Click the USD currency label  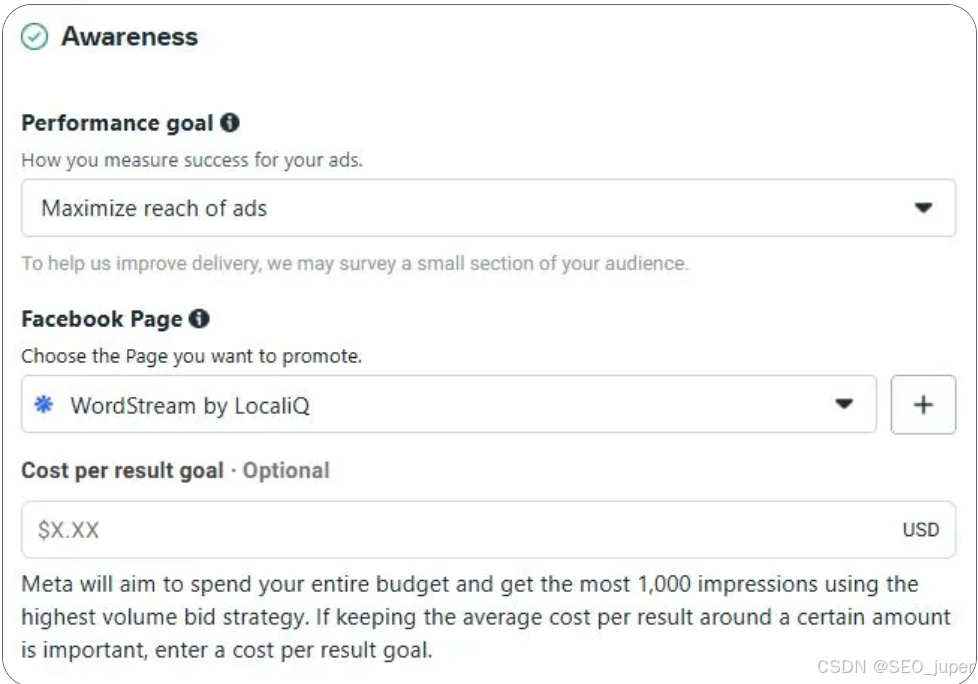click(x=920, y=530)
